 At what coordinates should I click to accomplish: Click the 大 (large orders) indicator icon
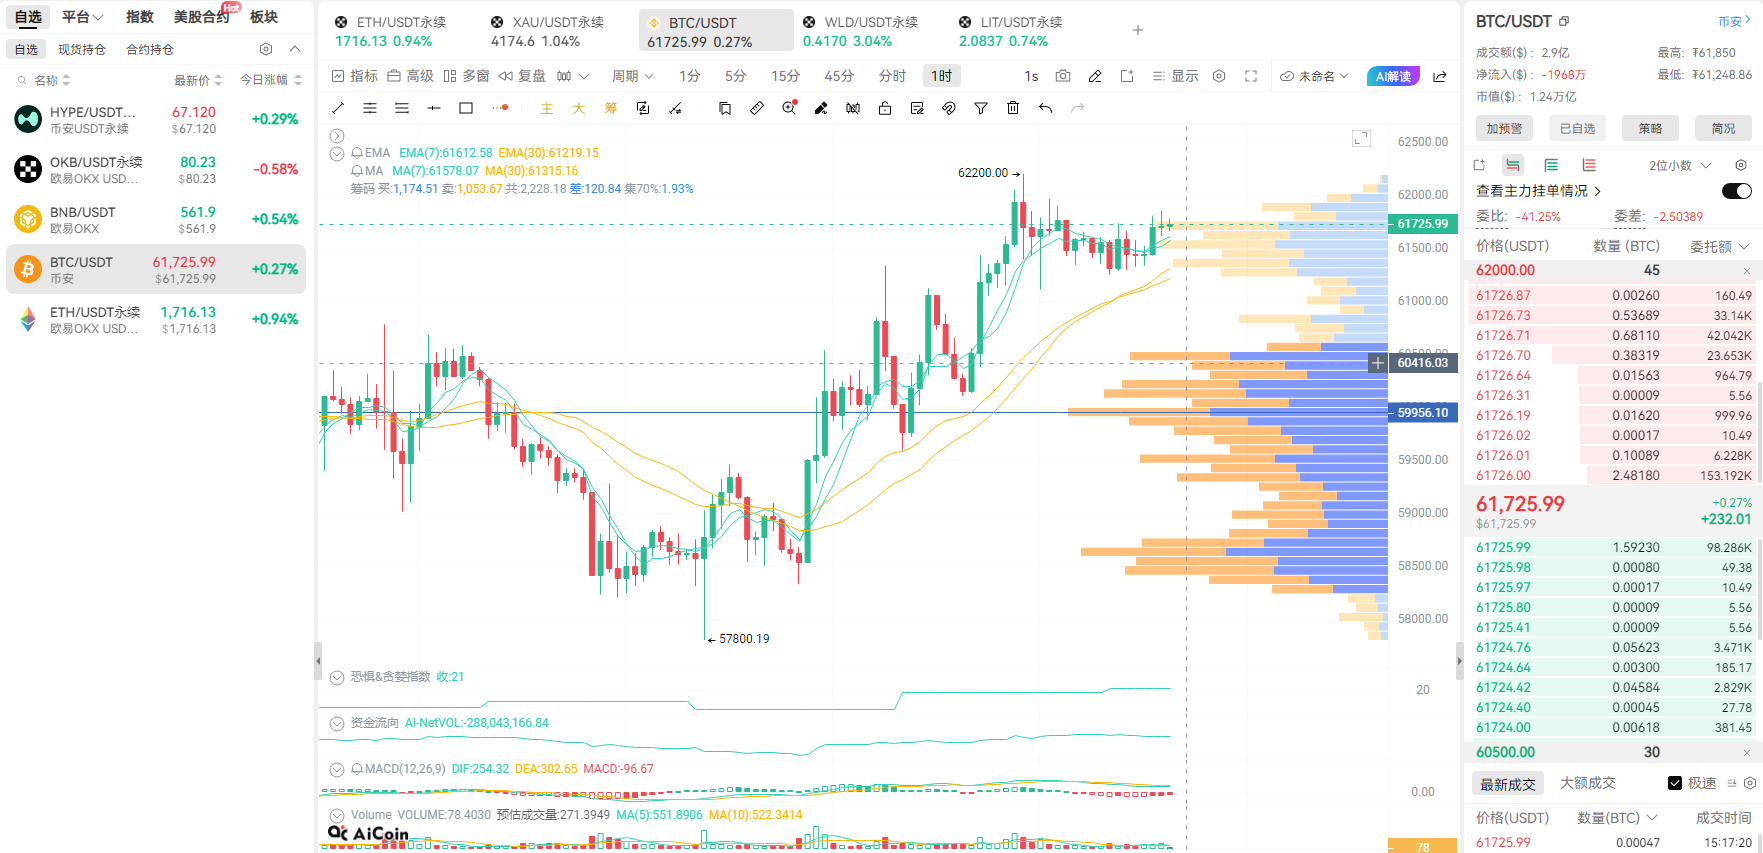579,108
